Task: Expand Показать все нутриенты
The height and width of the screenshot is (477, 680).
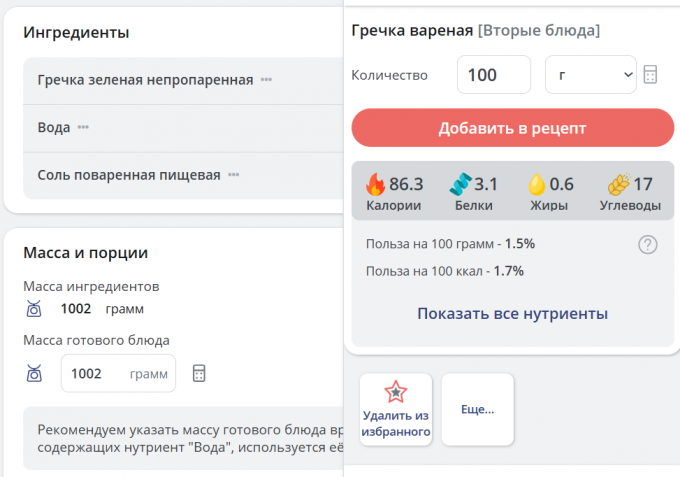Action: pos(512,314)
